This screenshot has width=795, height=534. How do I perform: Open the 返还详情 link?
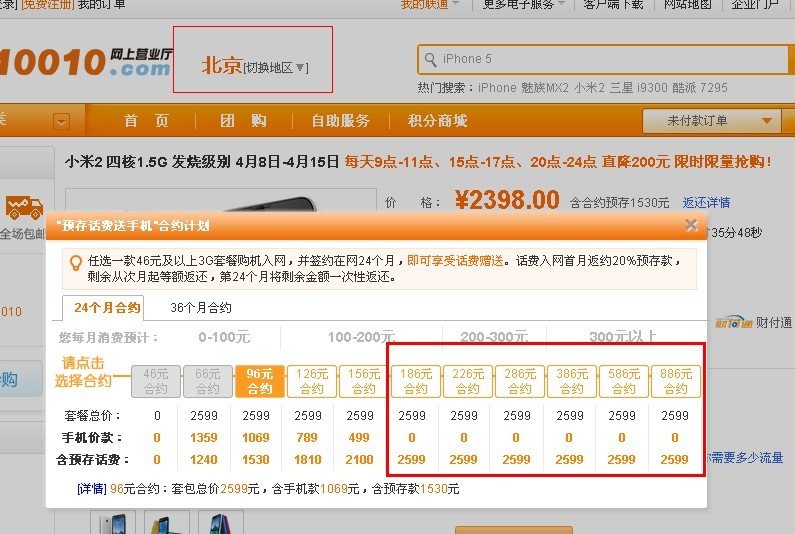[x=706, y=203]
